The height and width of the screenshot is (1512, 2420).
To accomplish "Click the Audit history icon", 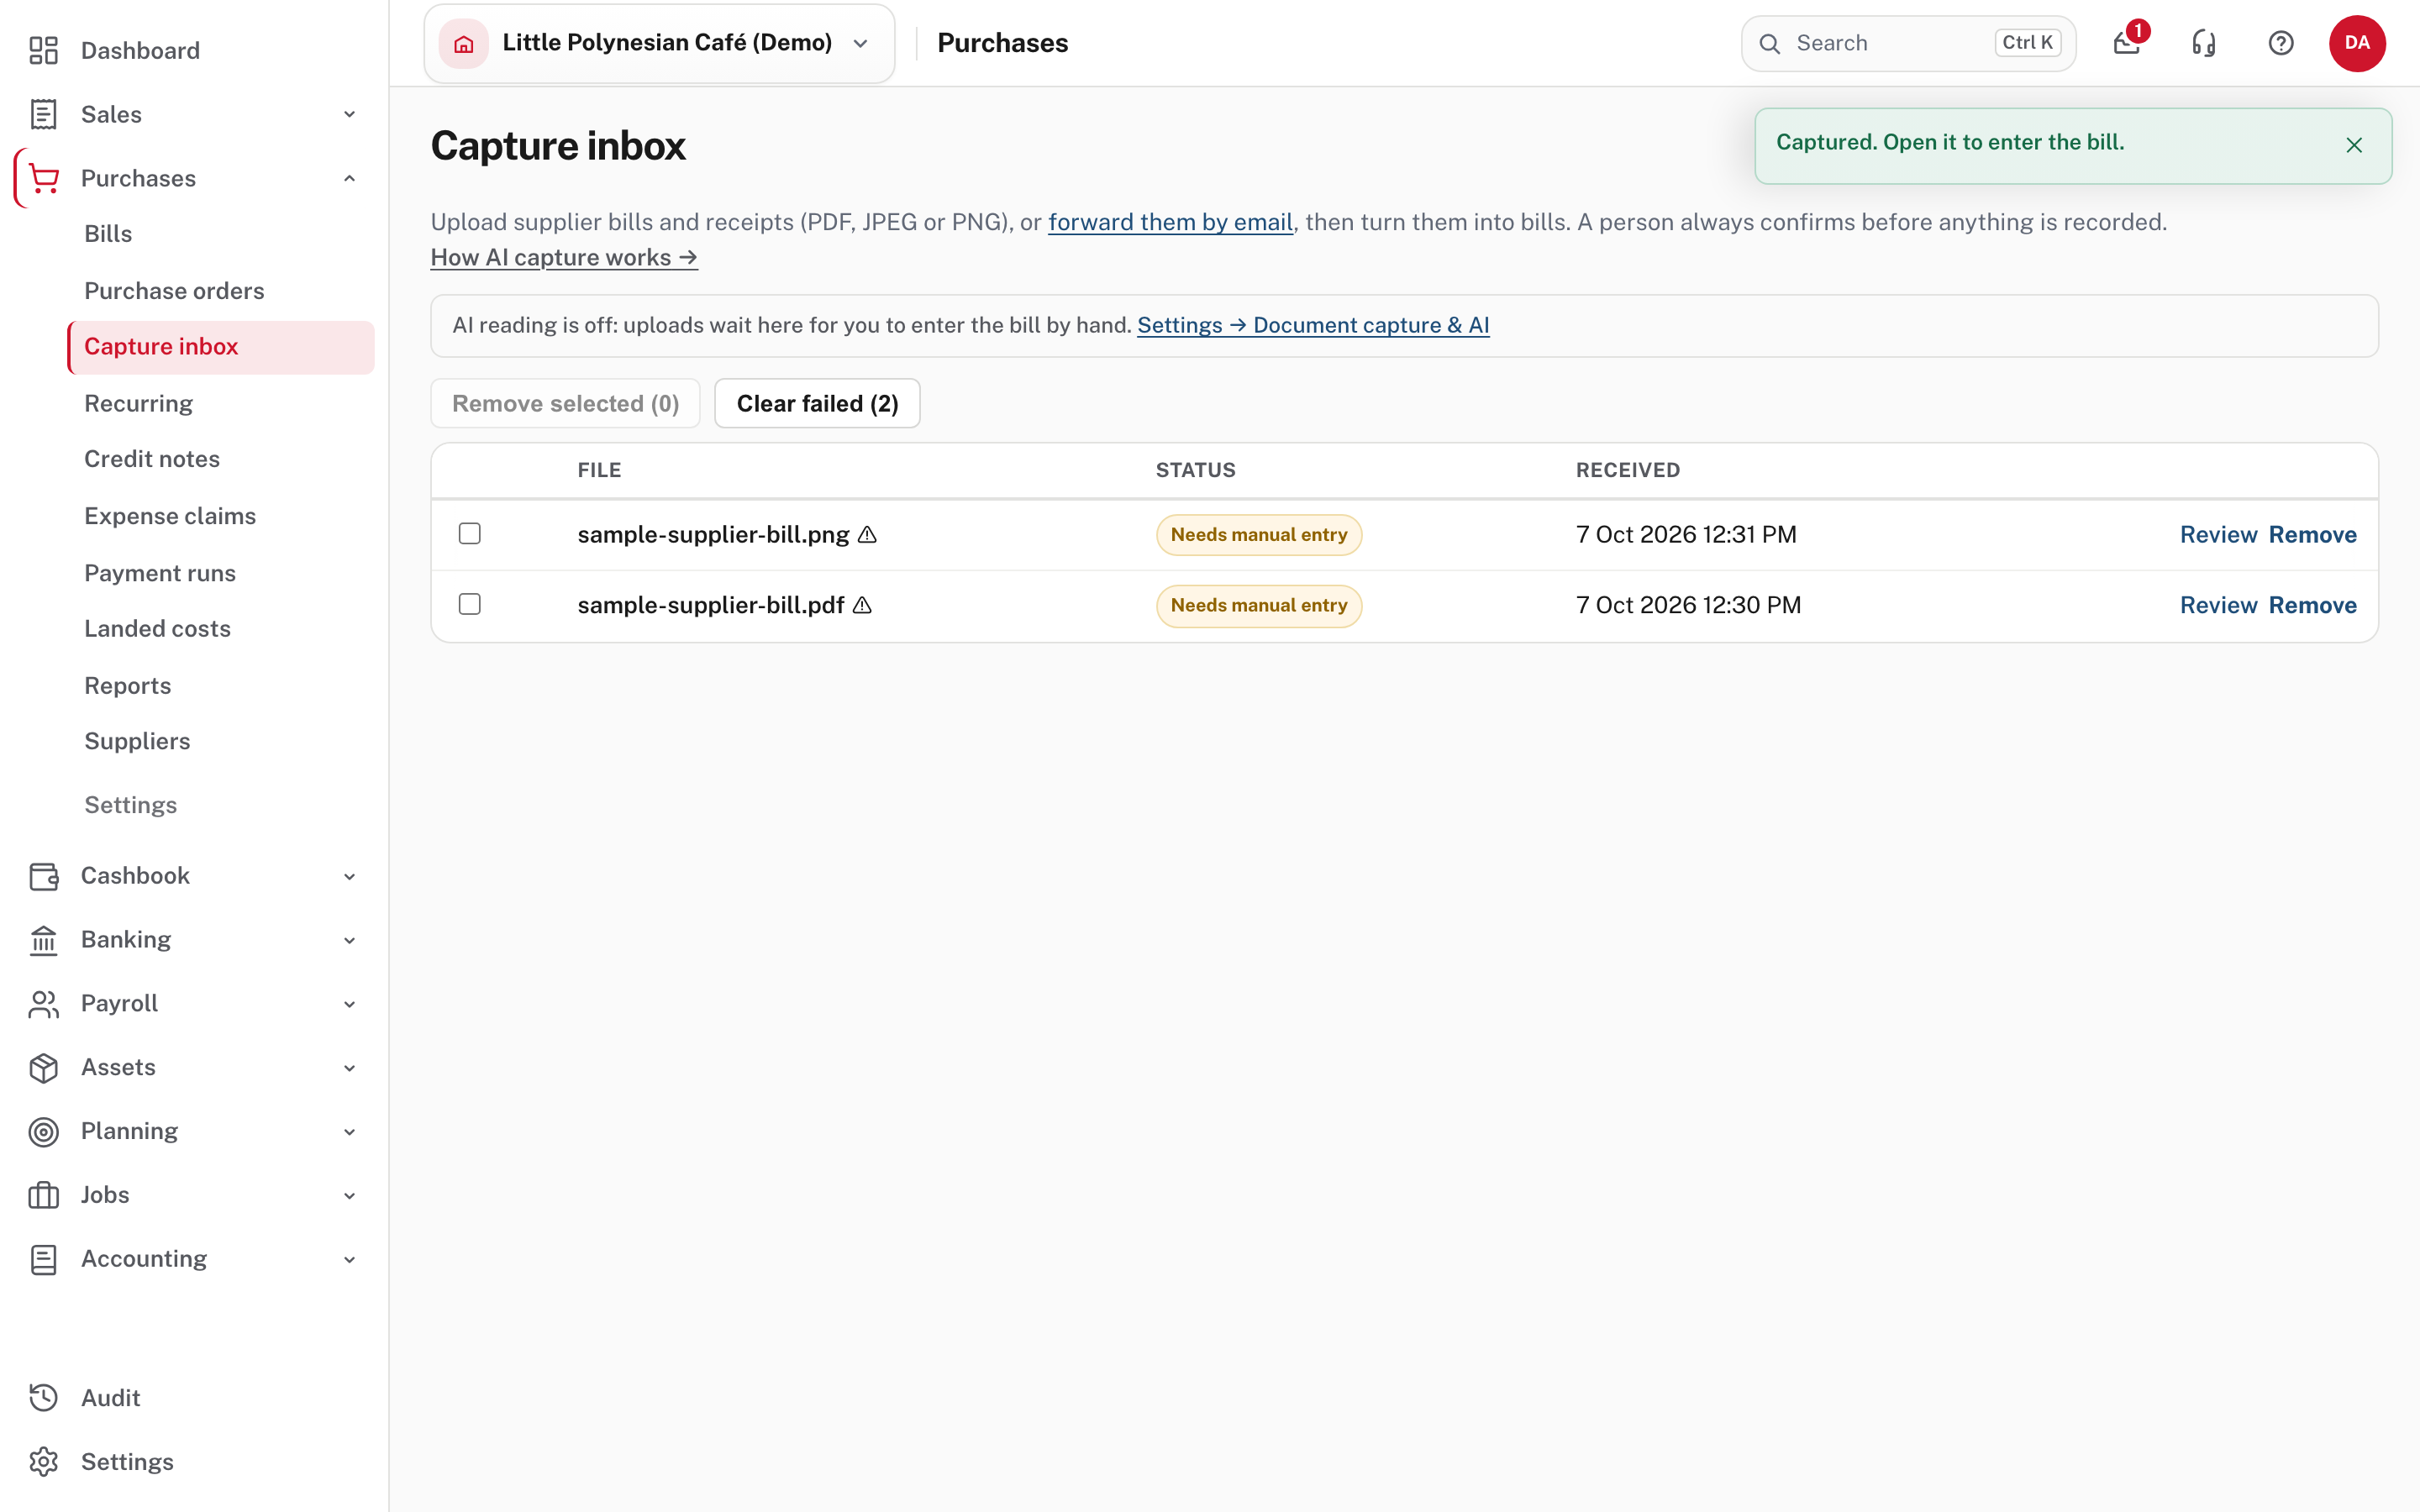I will tap(43, 1397).
